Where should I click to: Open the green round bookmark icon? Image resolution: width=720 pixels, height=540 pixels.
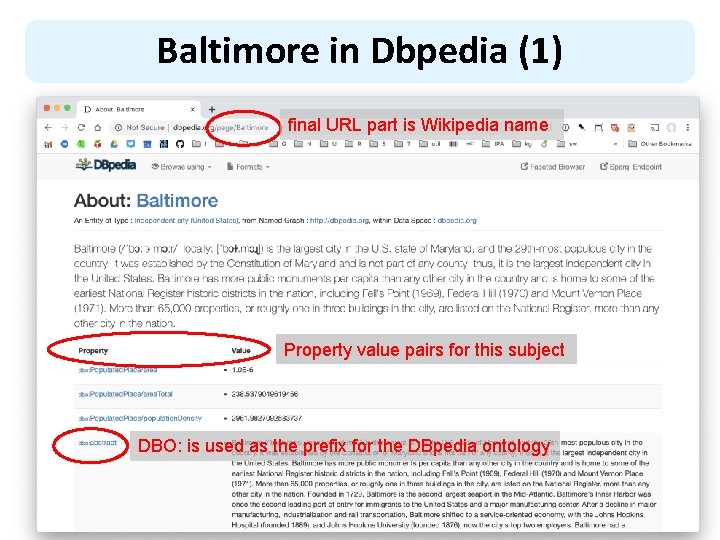pos(81,144)
